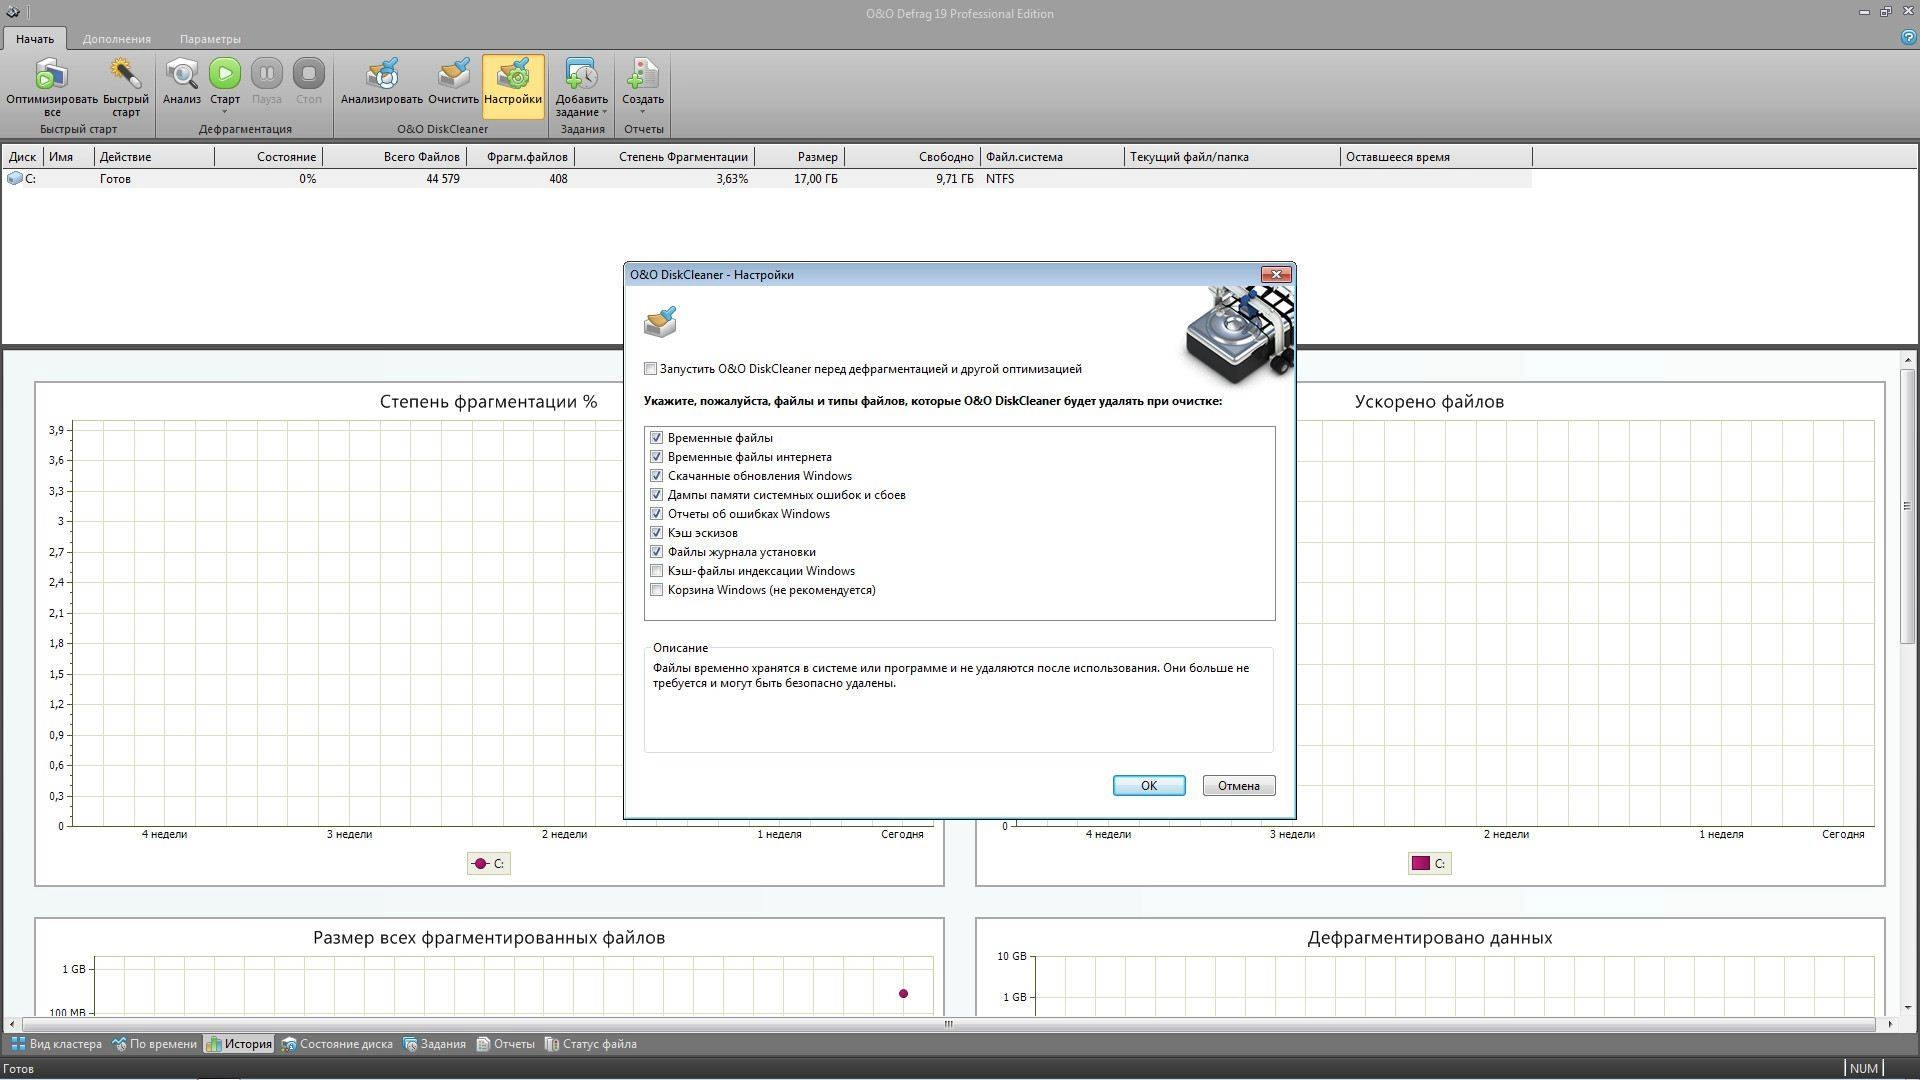Click Фрагм.файлов column header
Viewport: 1920px width, 1080px height.
pos(521,157)
